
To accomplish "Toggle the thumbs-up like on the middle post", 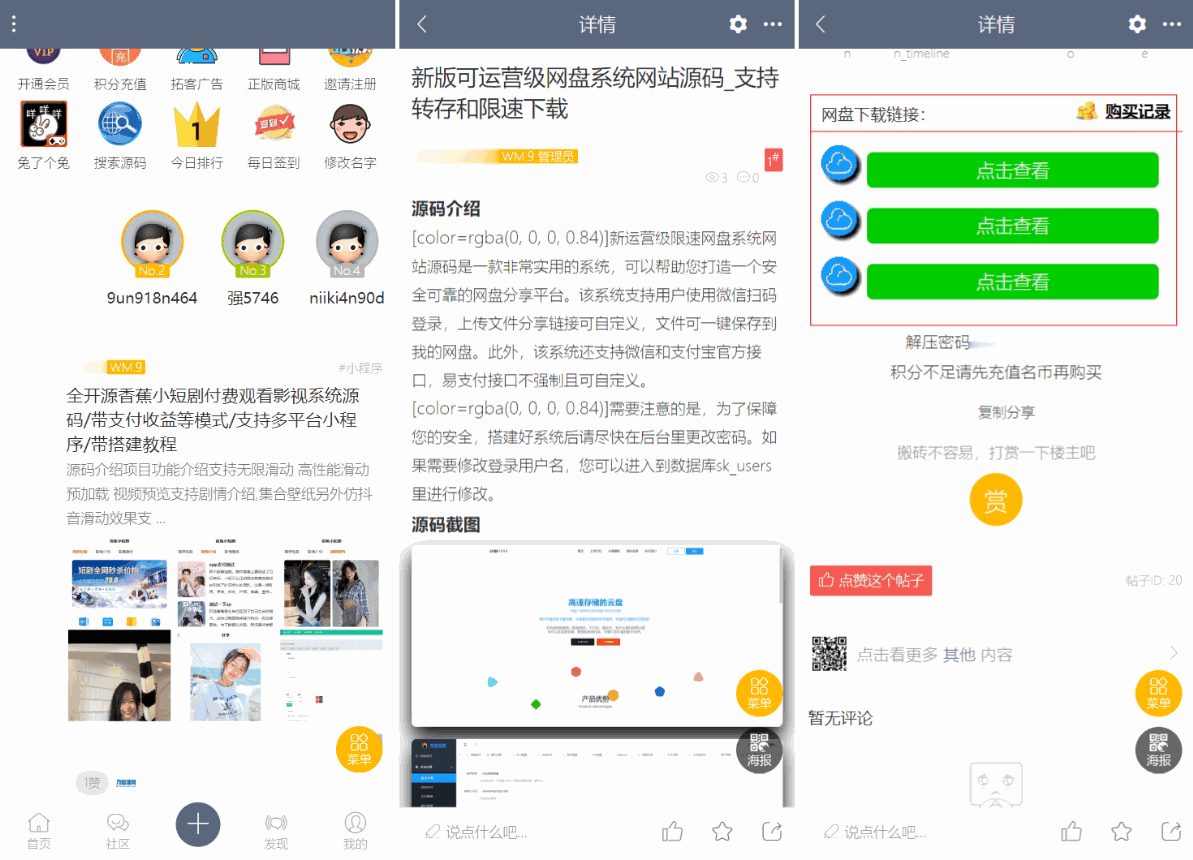I will point(671,830).
